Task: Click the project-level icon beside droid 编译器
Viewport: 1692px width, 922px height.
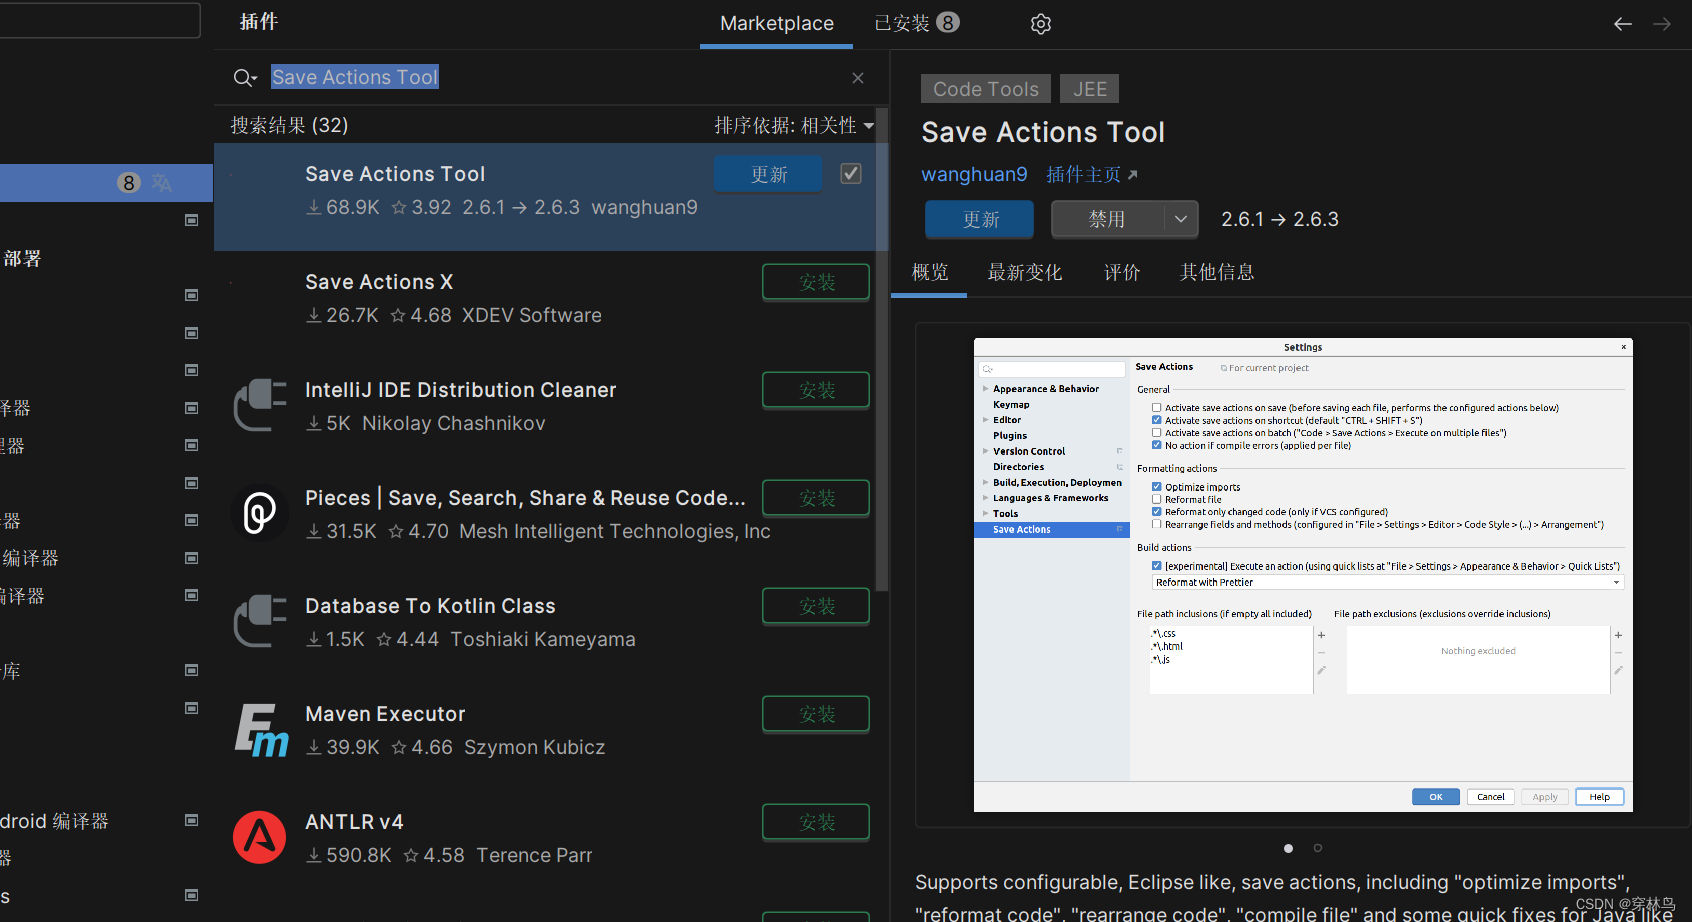Action: (x=191, y=820)
